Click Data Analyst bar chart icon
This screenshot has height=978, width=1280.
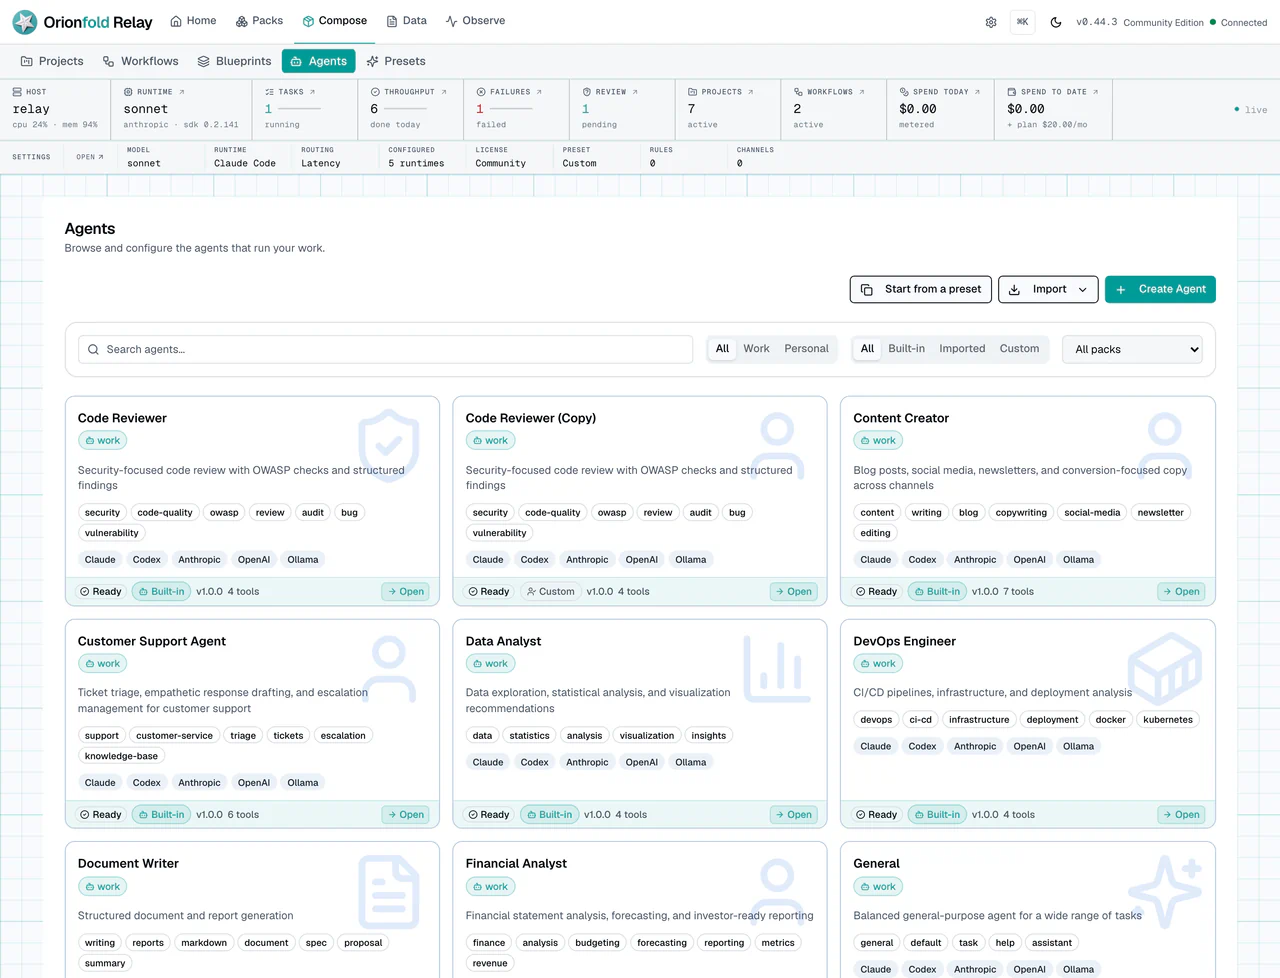(x=777, y=668)
